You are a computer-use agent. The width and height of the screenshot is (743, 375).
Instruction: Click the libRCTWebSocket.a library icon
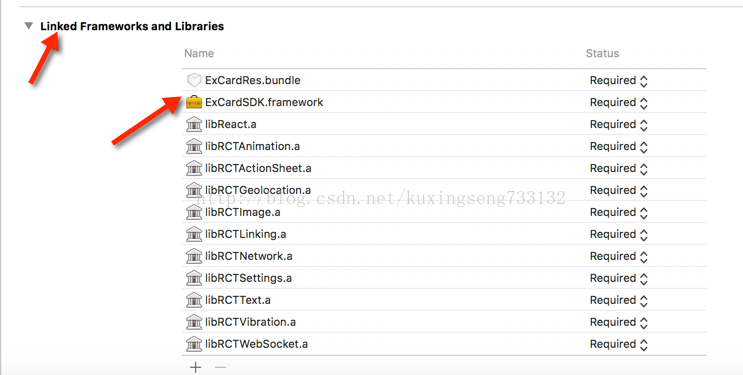click(194, 344)
